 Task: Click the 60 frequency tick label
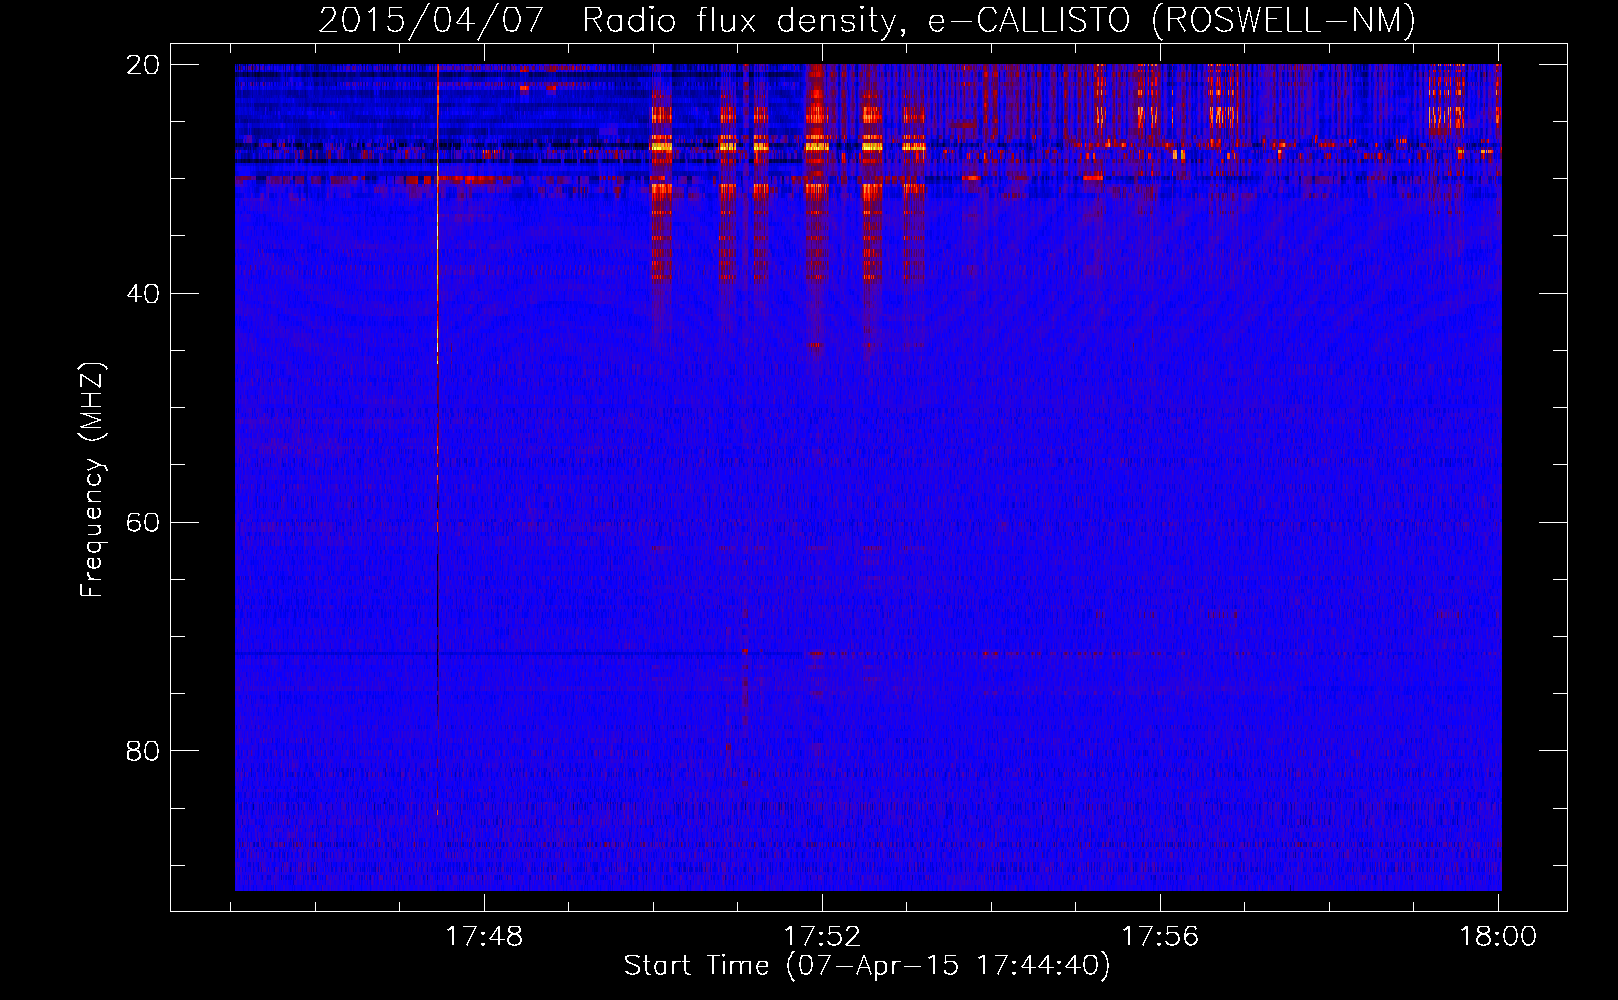click(143, 523)
